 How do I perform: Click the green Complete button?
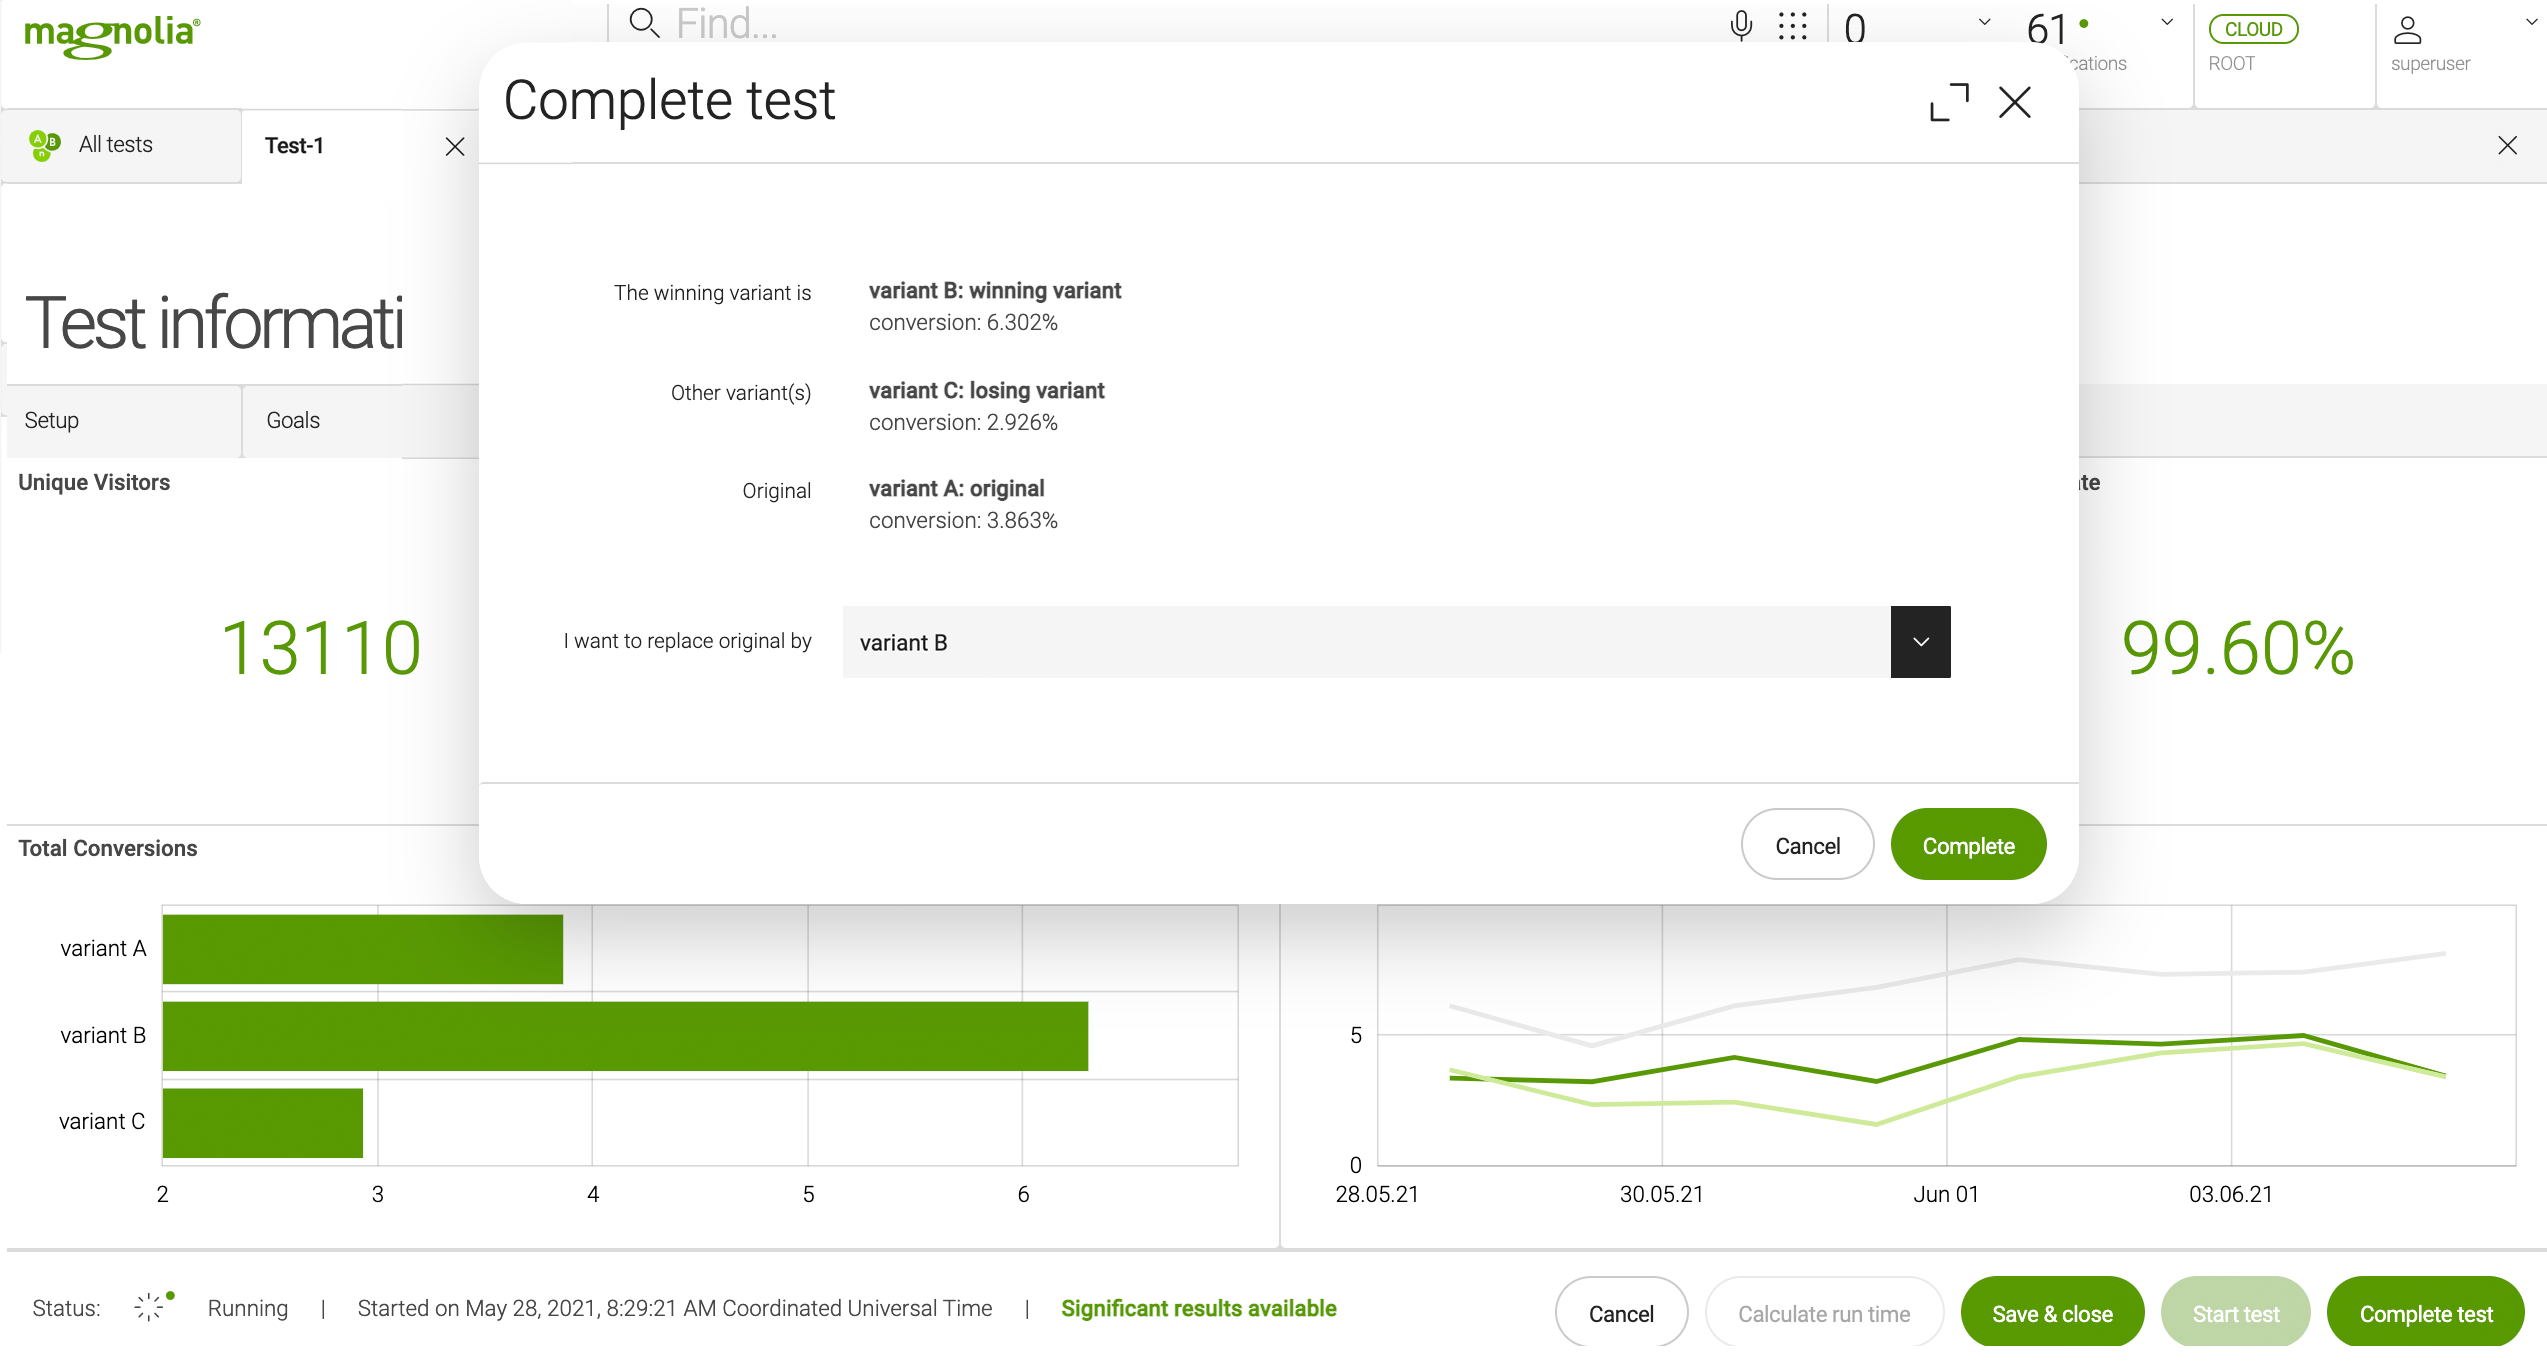tap(1967, 845)
